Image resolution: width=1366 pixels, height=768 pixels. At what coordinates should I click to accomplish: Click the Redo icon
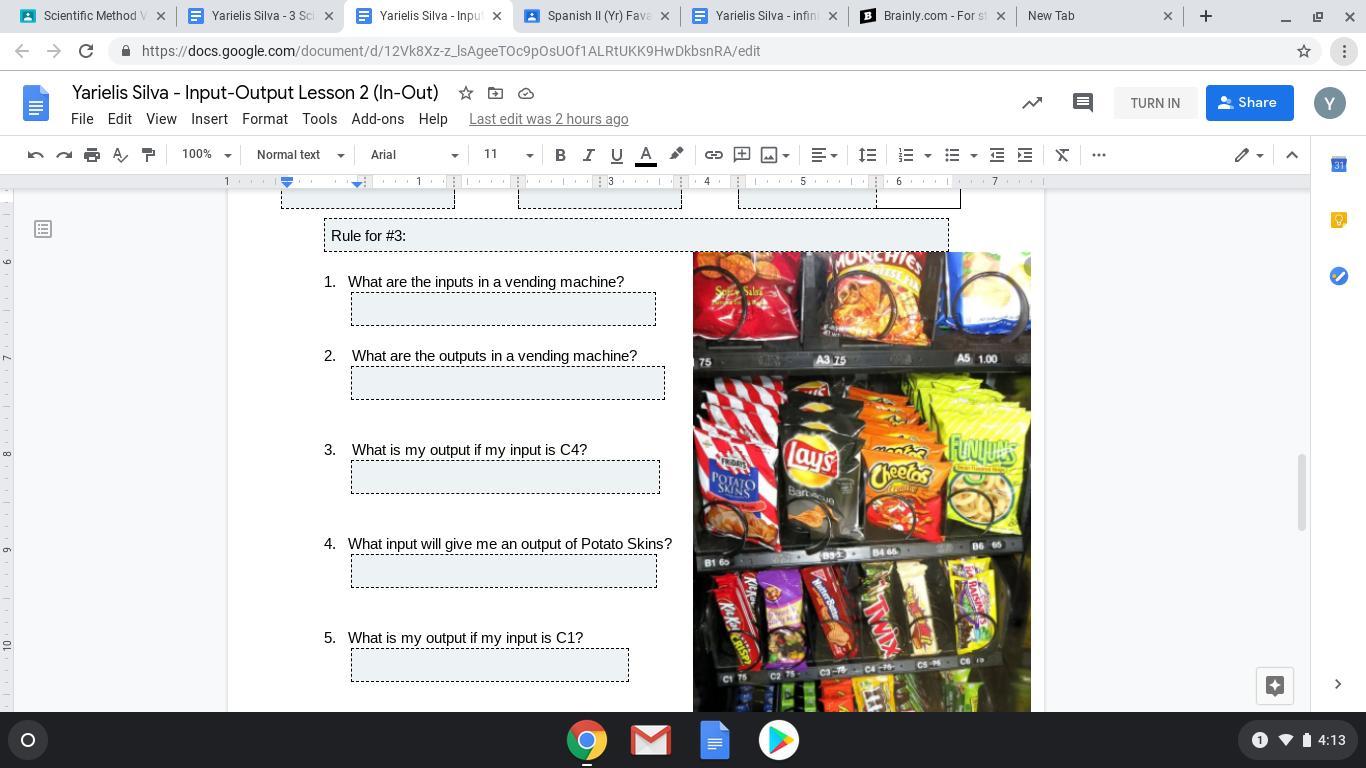point(64,155)
